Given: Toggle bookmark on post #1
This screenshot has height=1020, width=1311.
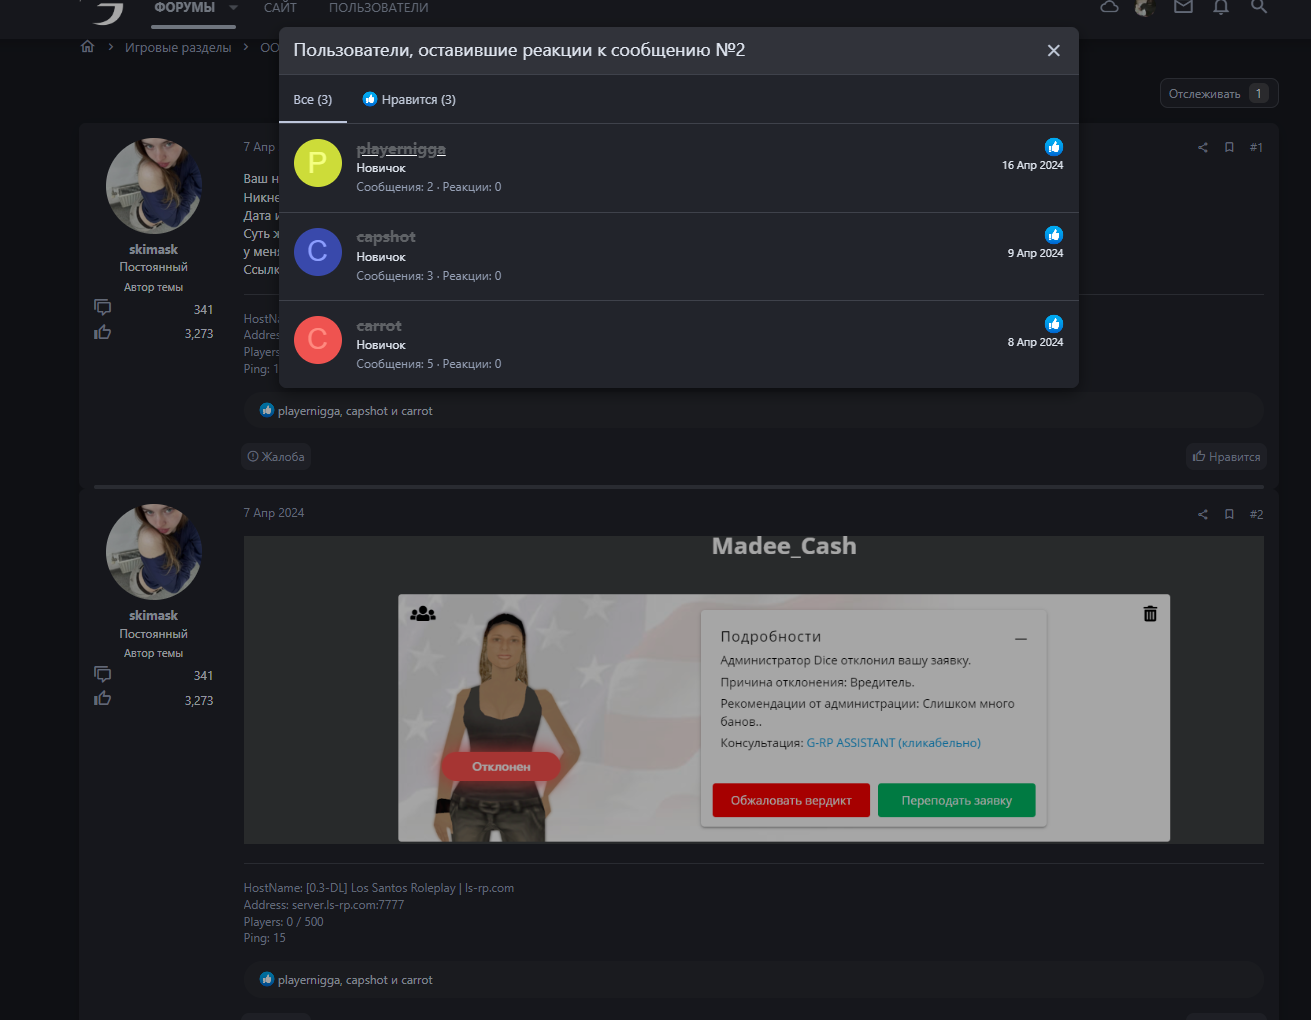Looking at the screenshot, I should click(x=1229, y=148).
